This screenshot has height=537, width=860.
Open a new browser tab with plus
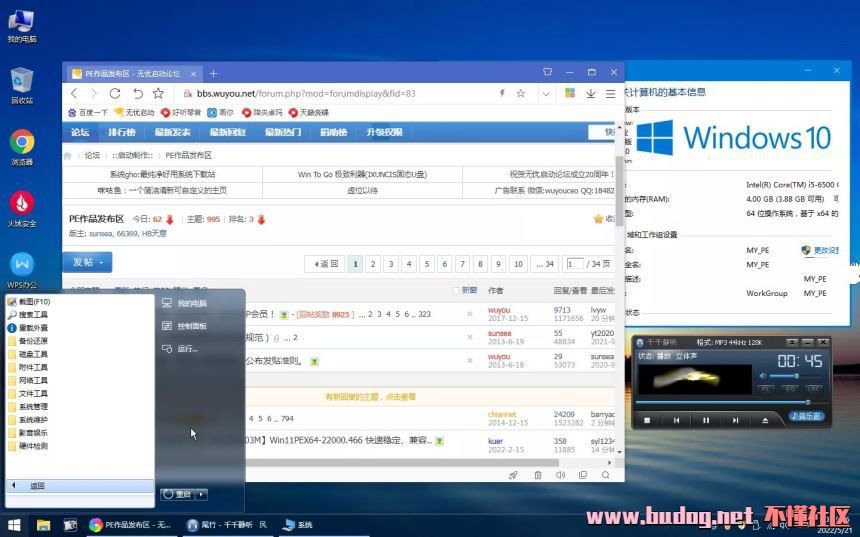click(x=213, y=74)
